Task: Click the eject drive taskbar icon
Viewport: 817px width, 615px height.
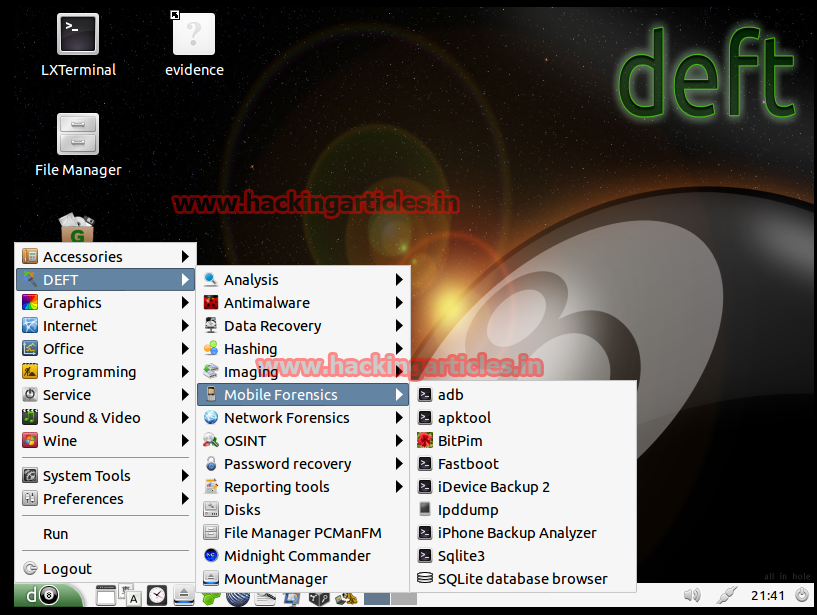Action: pyautogui.click(x=183, y=595)
